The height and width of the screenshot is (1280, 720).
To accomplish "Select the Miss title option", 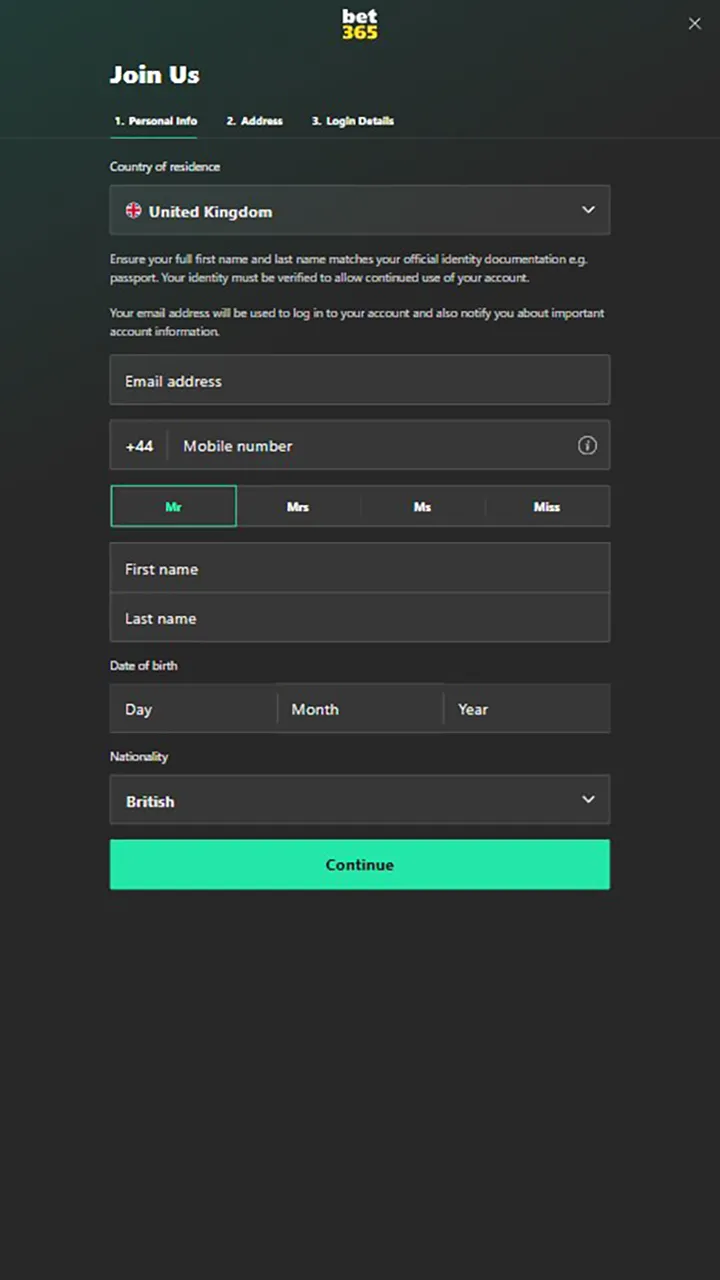I will (x=547, y=507).
